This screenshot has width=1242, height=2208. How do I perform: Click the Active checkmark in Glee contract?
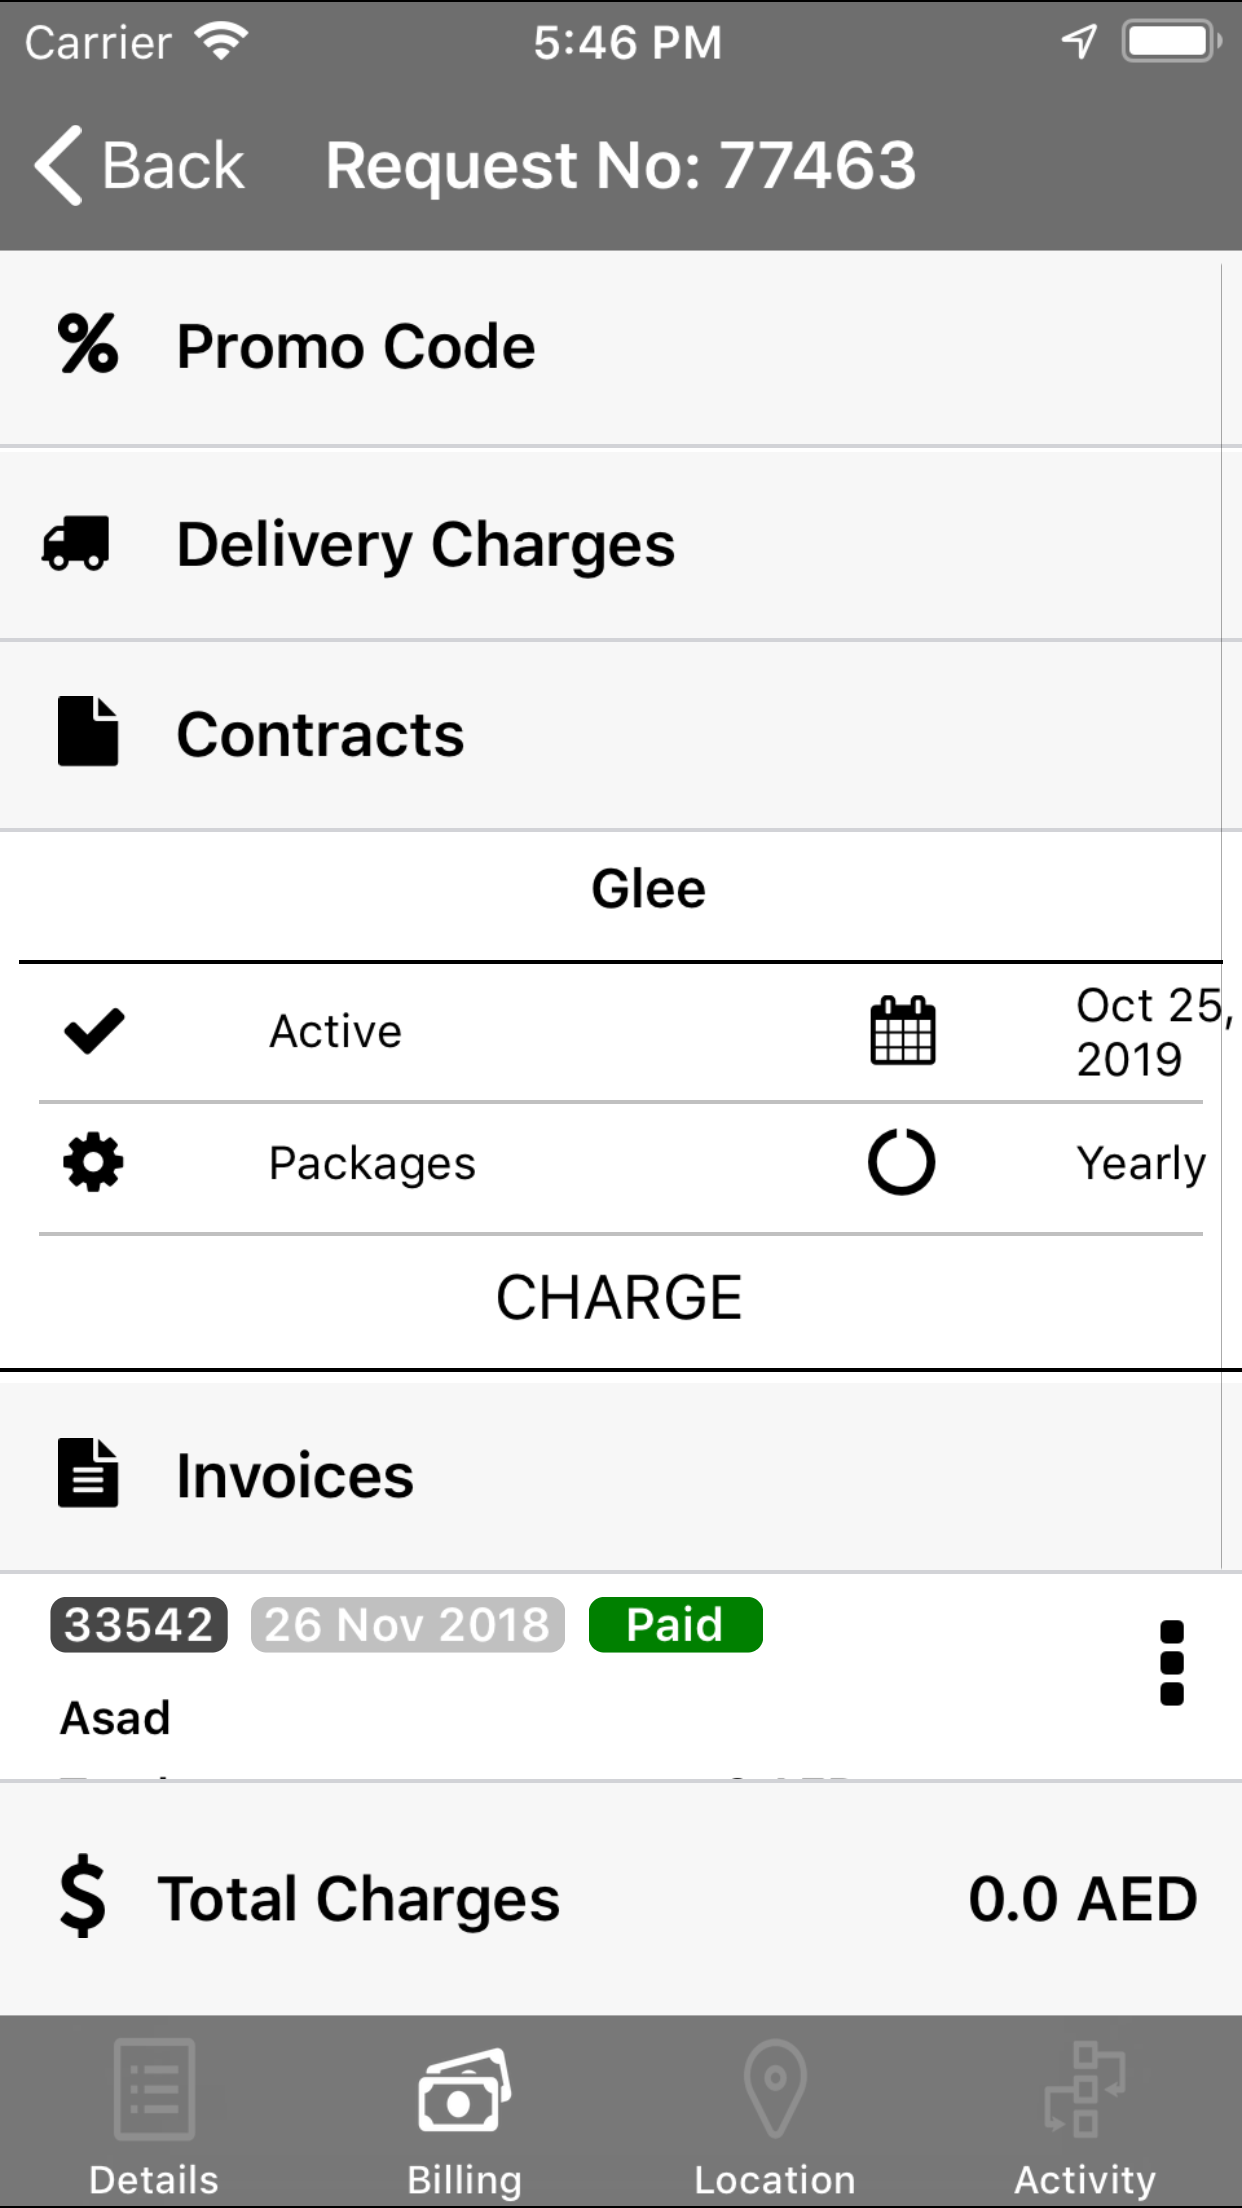(93, 1031)
